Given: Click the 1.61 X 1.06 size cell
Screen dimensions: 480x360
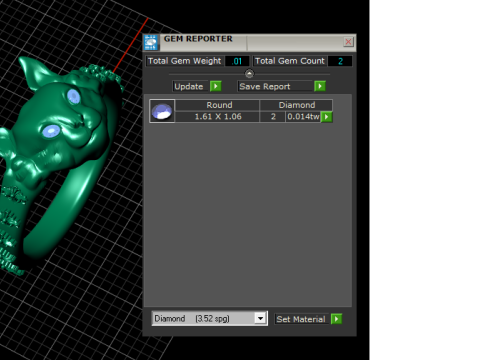Looking at the screenshot, I should 217,117.
